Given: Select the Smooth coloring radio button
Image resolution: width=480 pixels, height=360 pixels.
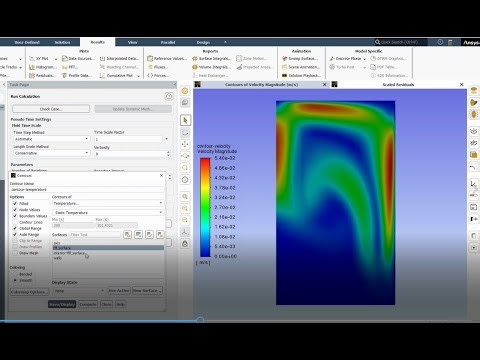Looking at the screenshot, I should (x=15, y=280).
